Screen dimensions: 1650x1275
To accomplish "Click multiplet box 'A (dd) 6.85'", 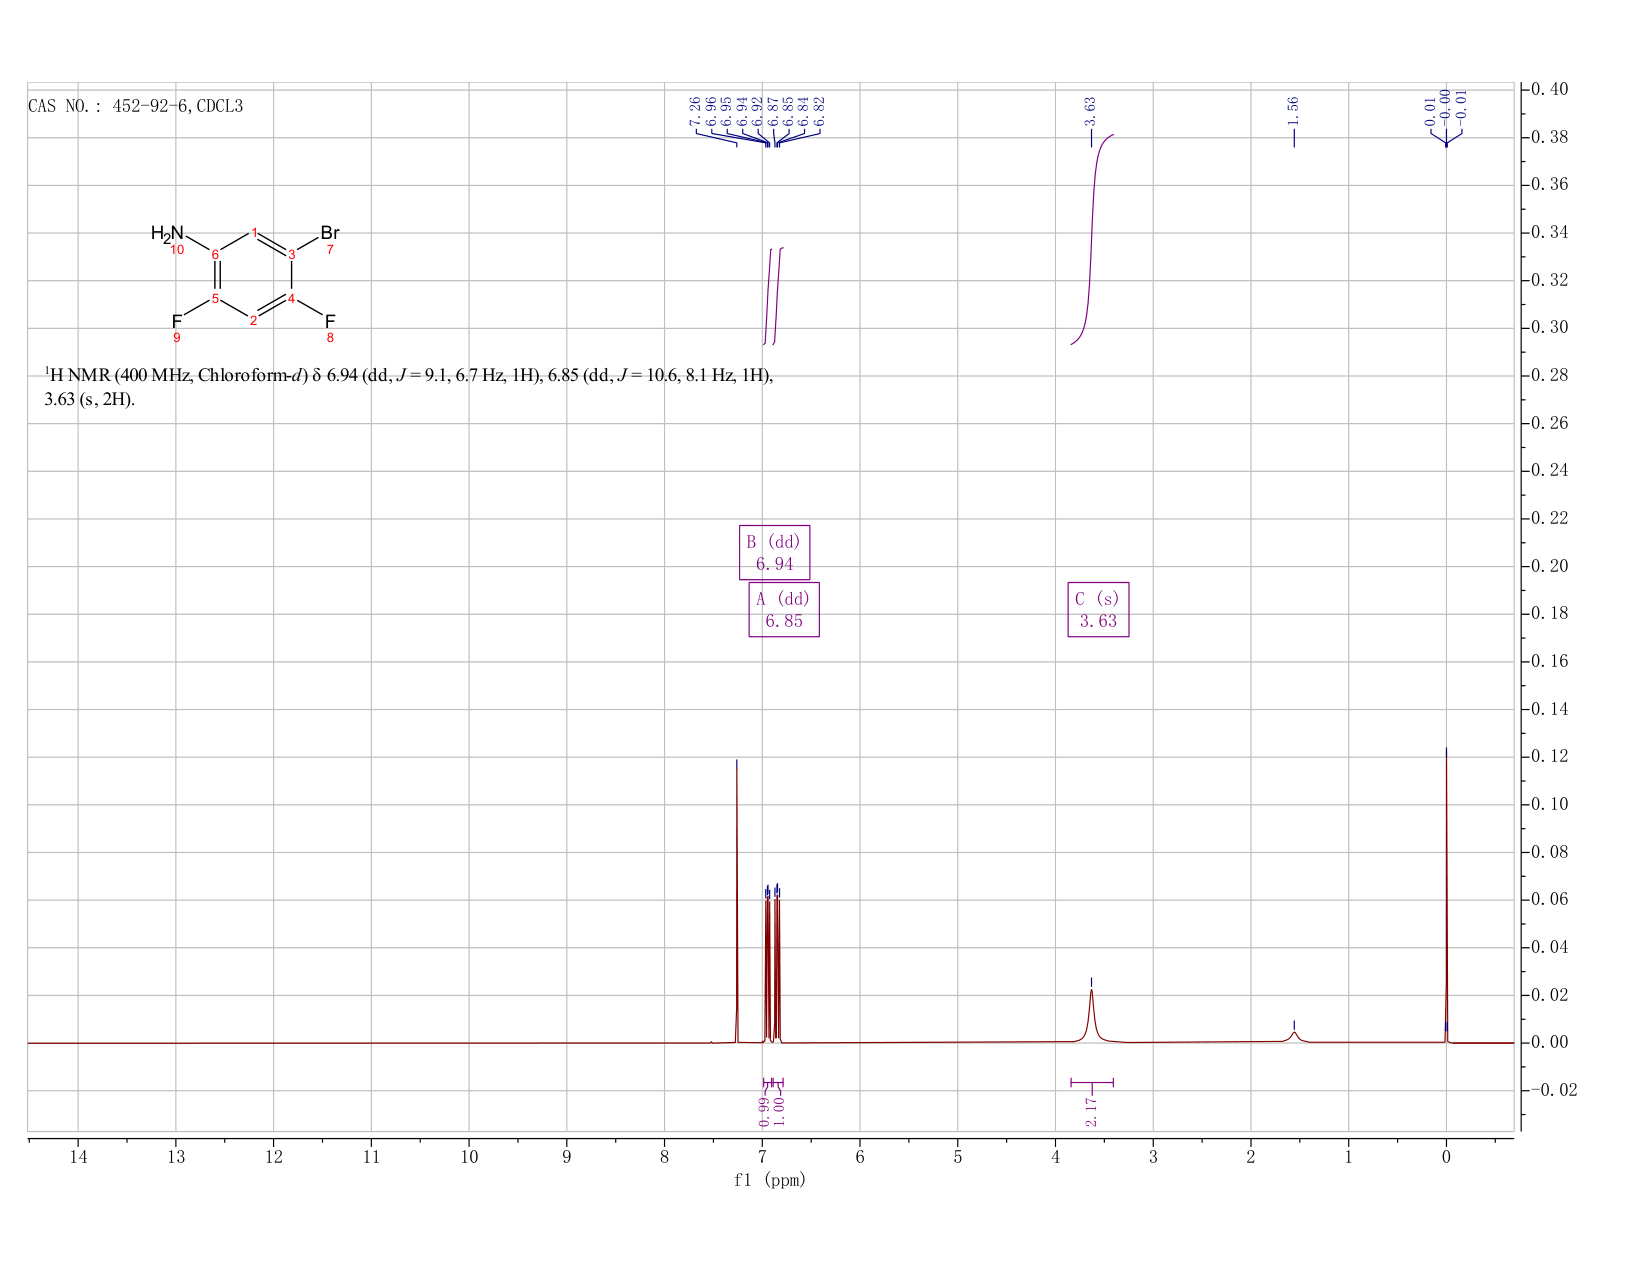I will pyautogui.click(x=784, y=610).
